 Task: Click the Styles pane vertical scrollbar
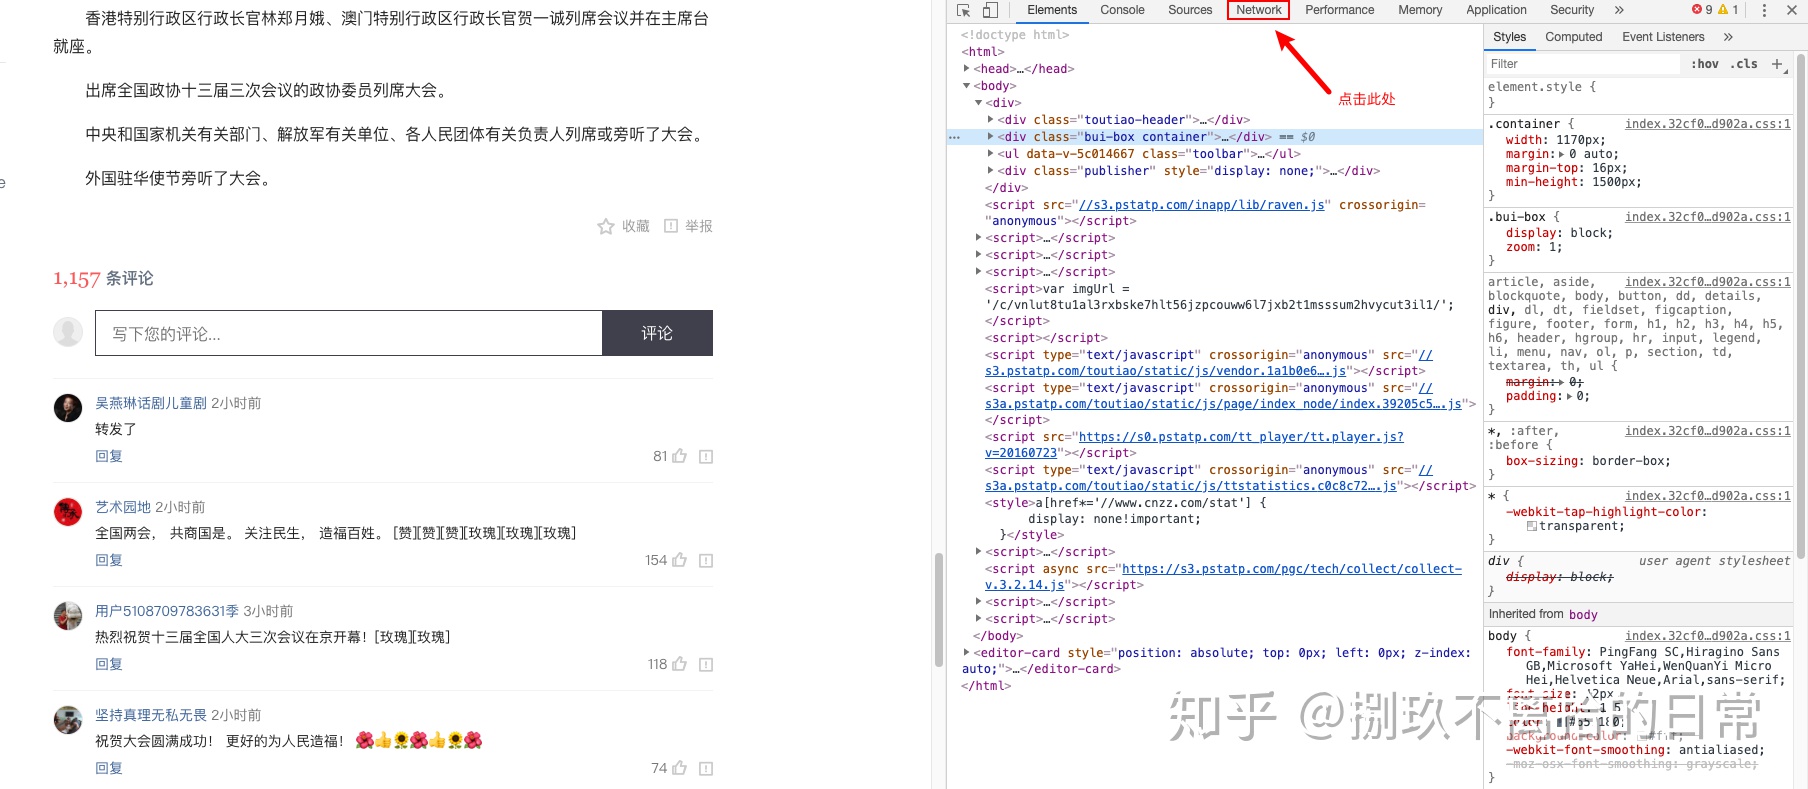coord(1801,306)
